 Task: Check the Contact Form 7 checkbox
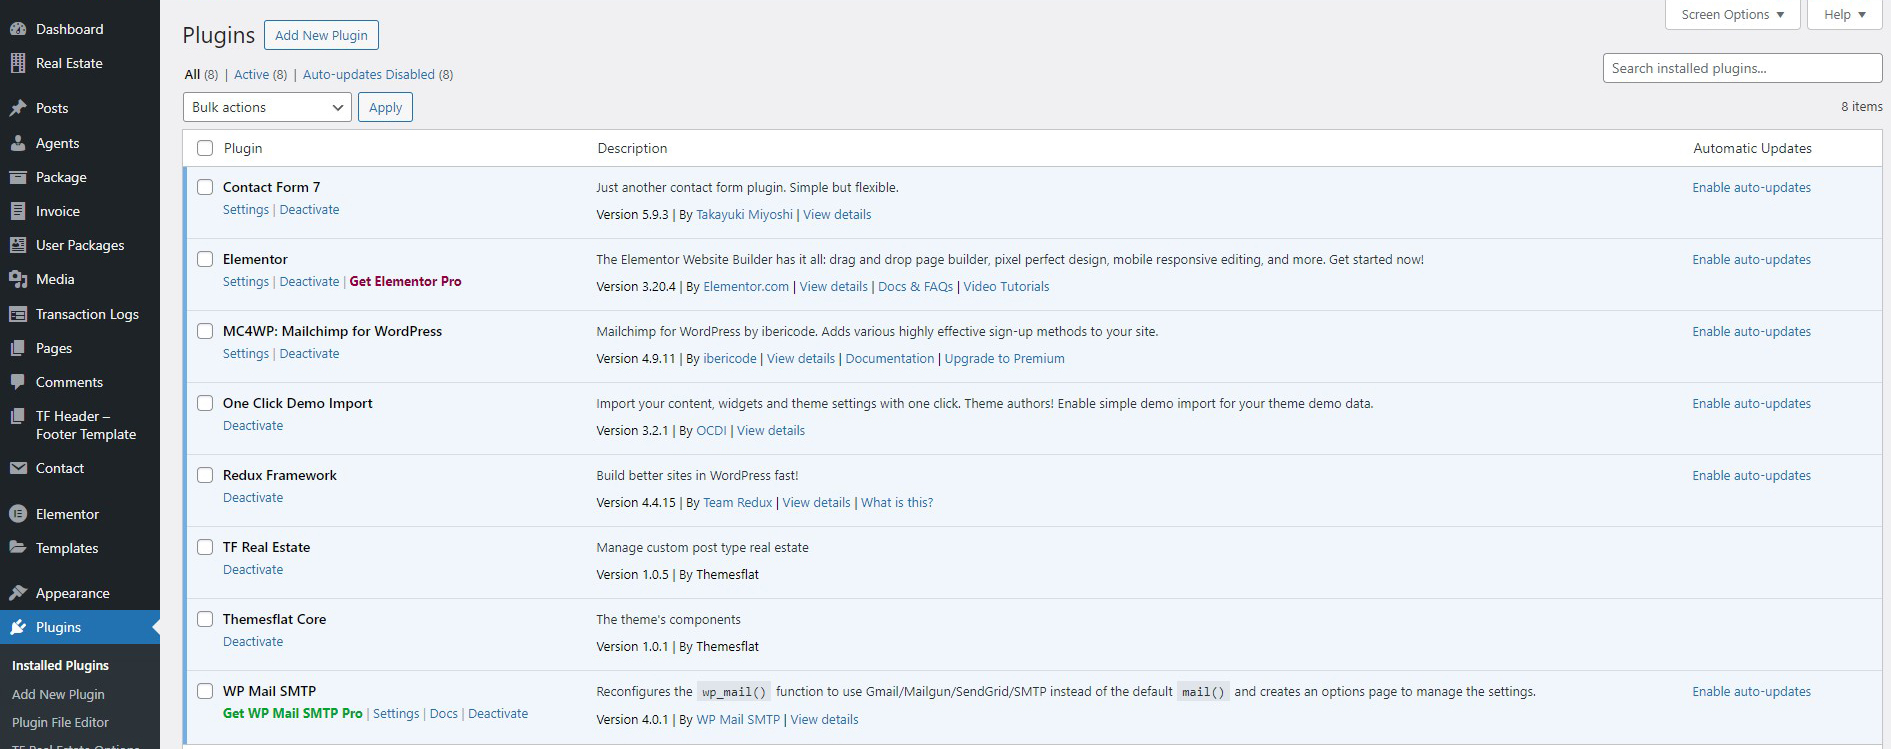click(205, 187)
